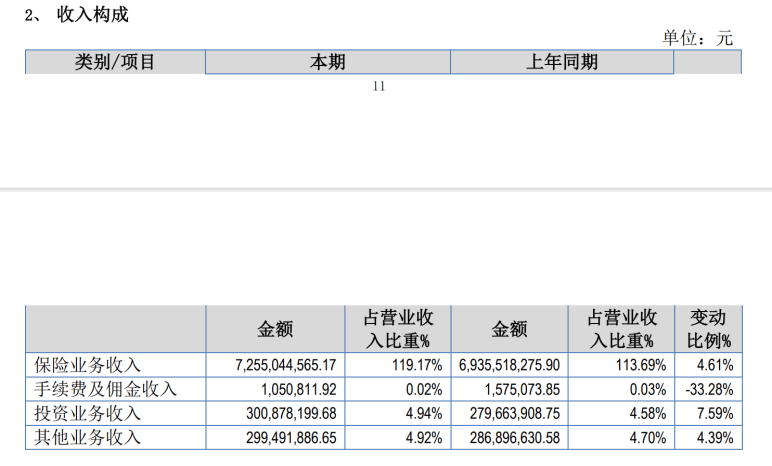This screenshot has width=772, height=466.
Task: Click the 手续费及佣金收入 row label
Action: point(105,389)
